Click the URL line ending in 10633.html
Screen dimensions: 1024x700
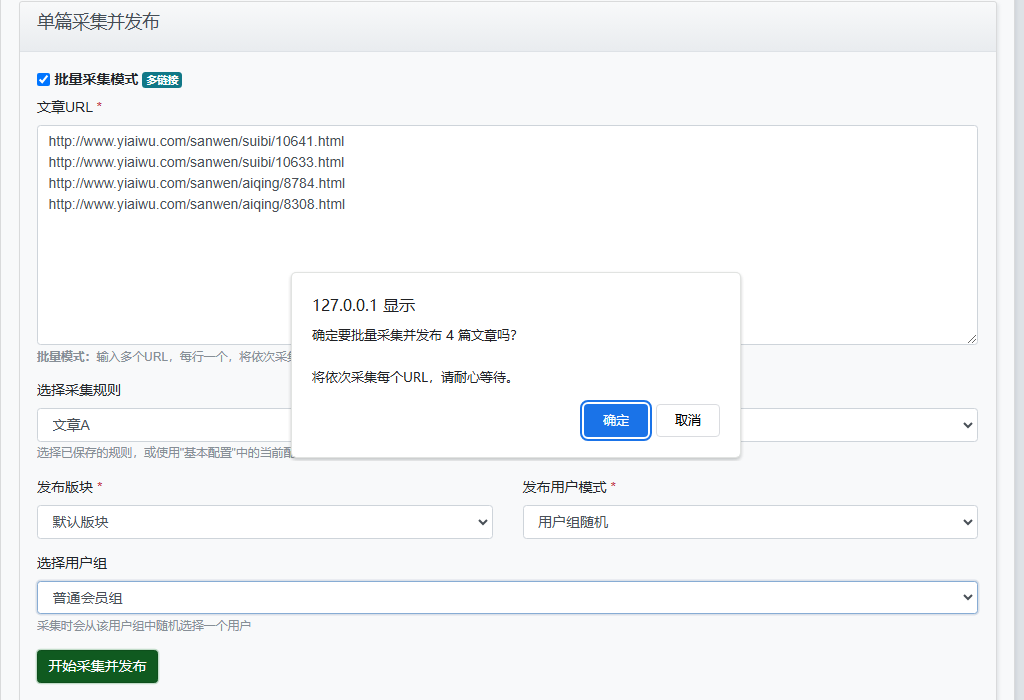(x=196, y=162)
